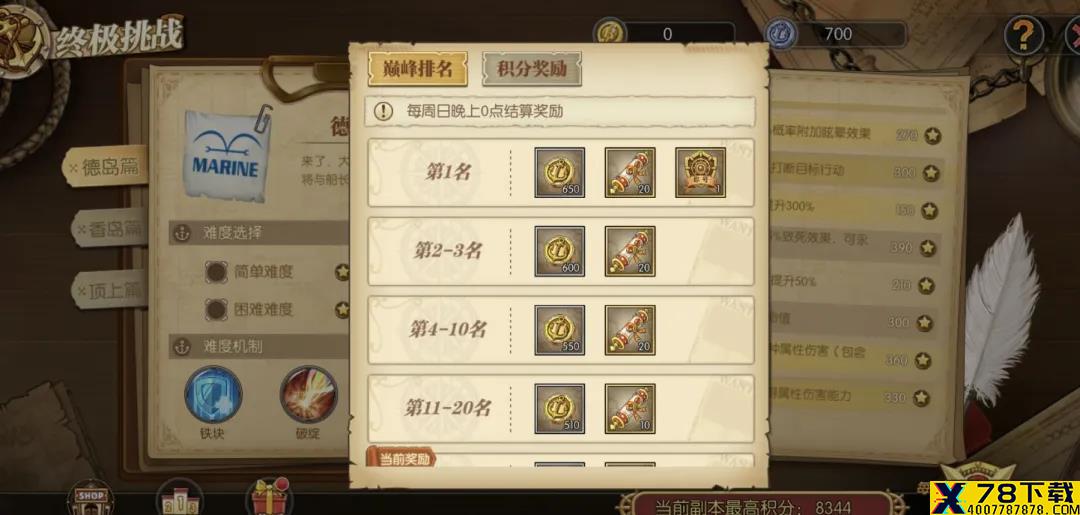Tap the 600 gold coin icon in 第2-3名
Image resolution: width=1080 pixels, height=515 pixels.
[559, 251]
